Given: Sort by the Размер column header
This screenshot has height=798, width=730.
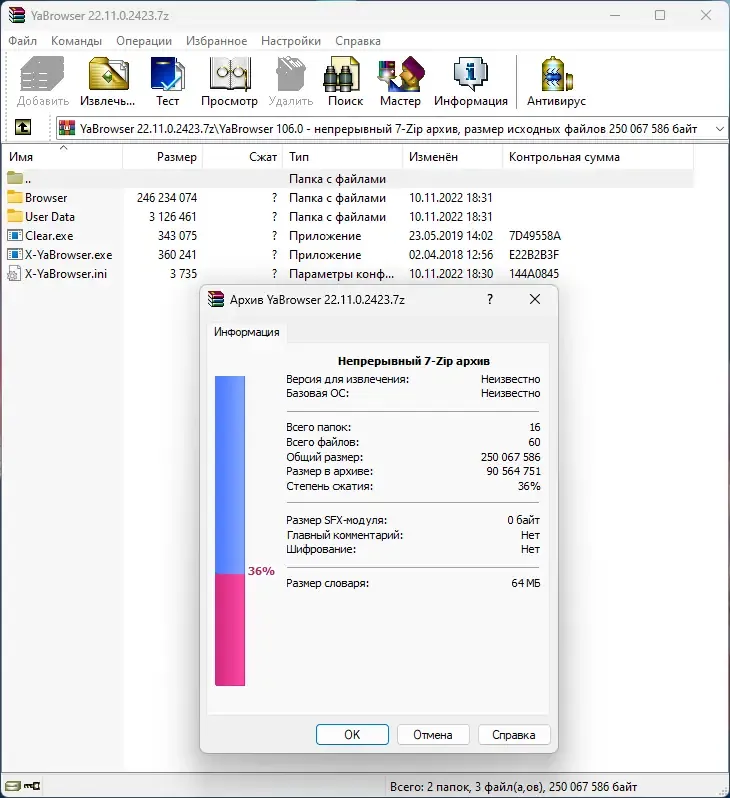Looking at the screenshot, I should [x=163, y=157].
